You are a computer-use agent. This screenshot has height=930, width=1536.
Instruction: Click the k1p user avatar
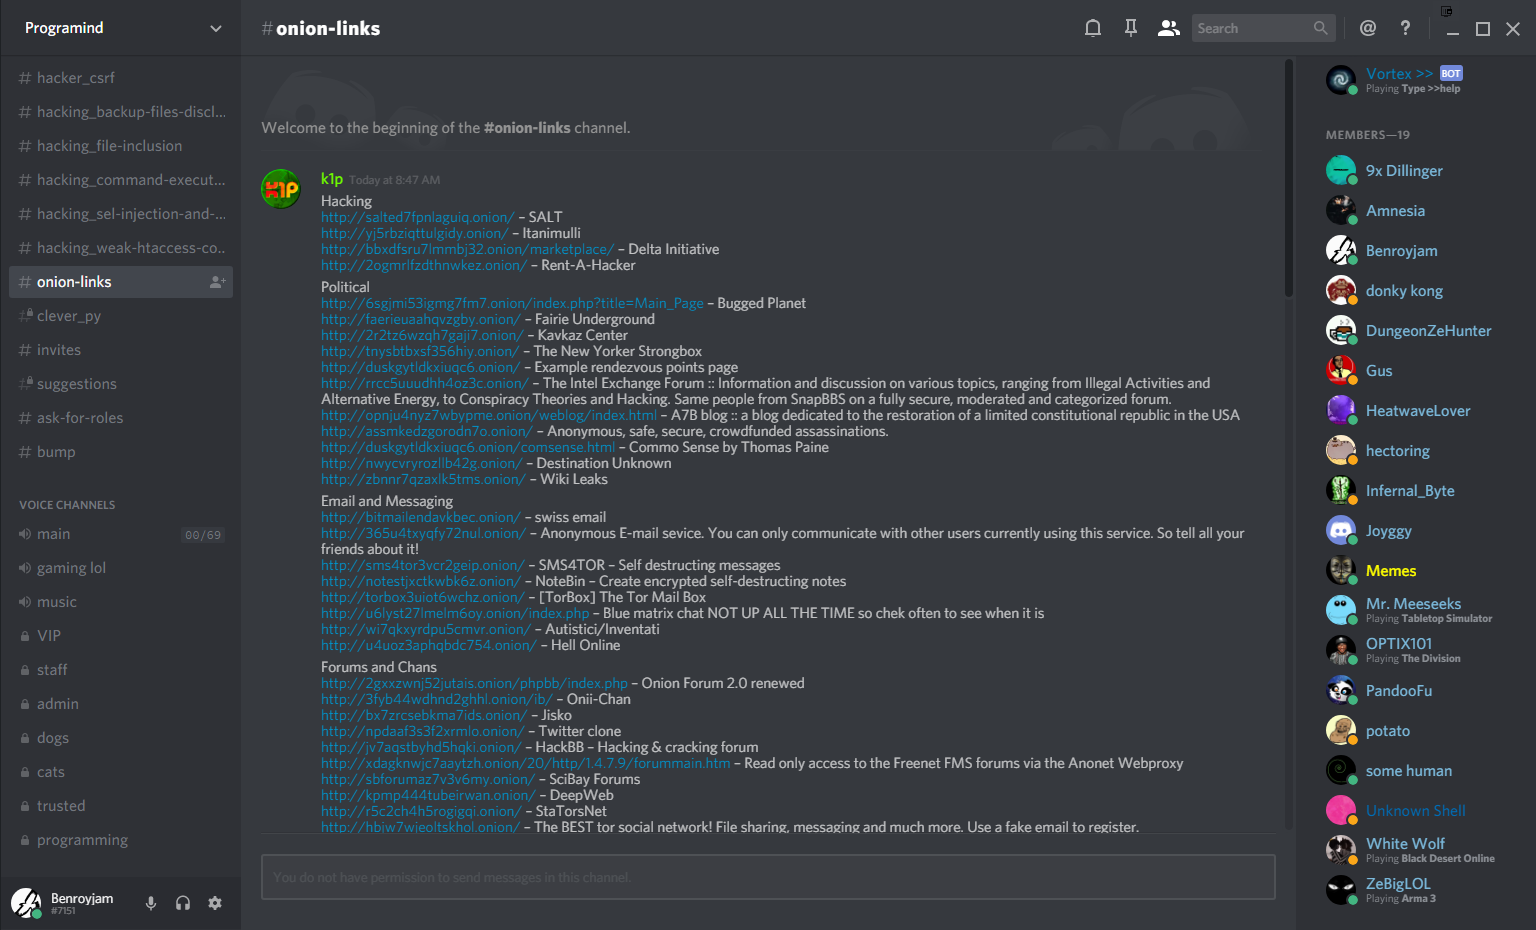click(281, 189)
